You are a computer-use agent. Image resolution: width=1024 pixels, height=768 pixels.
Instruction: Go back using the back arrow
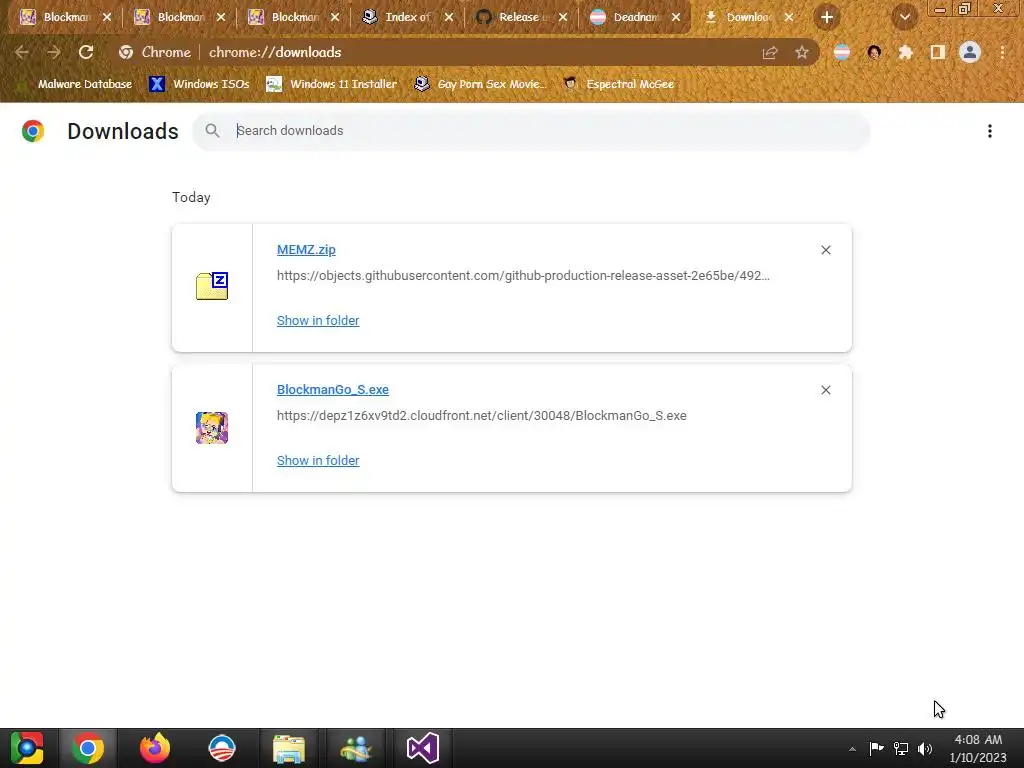tap(22, 52)
